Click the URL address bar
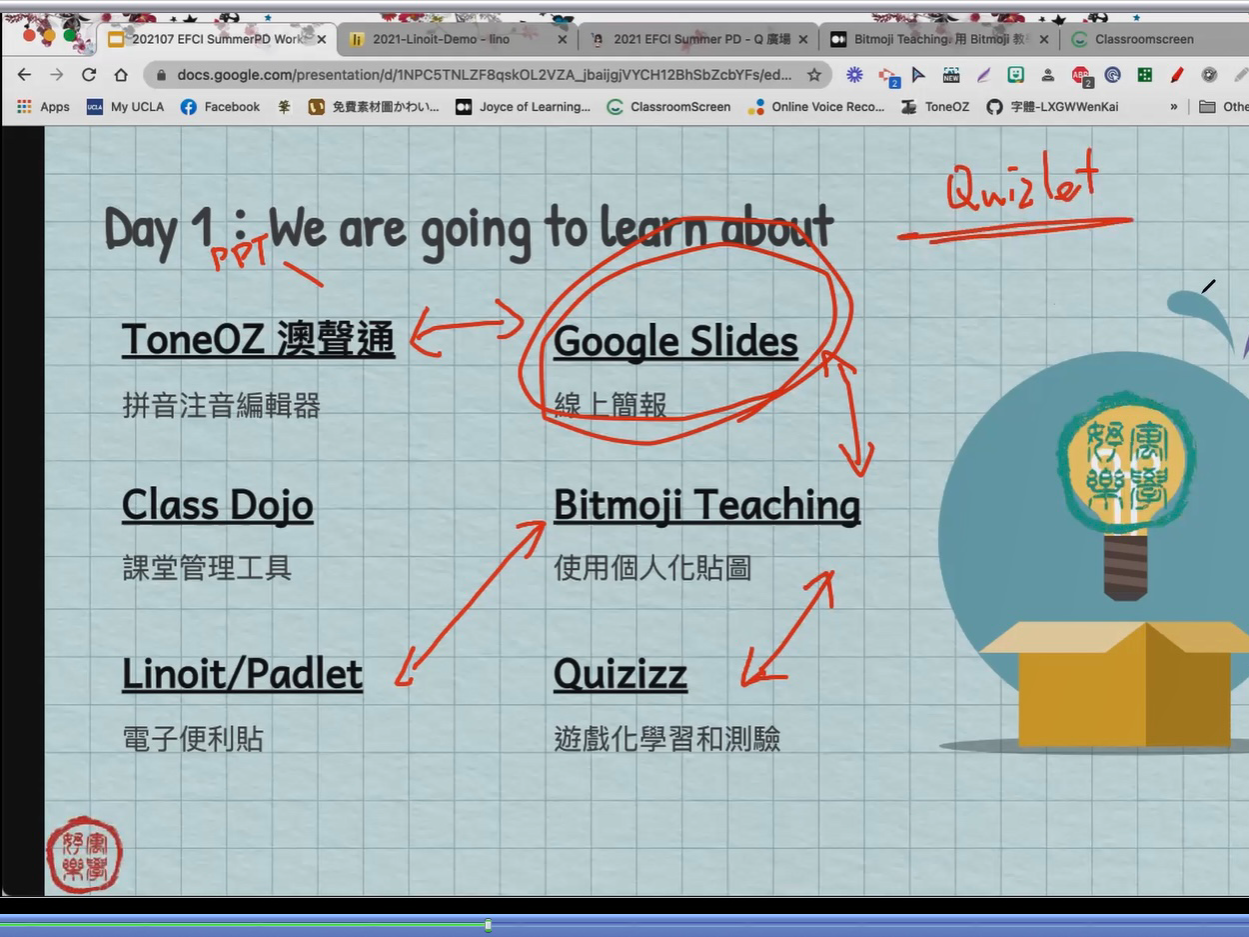 click(480, 75)
